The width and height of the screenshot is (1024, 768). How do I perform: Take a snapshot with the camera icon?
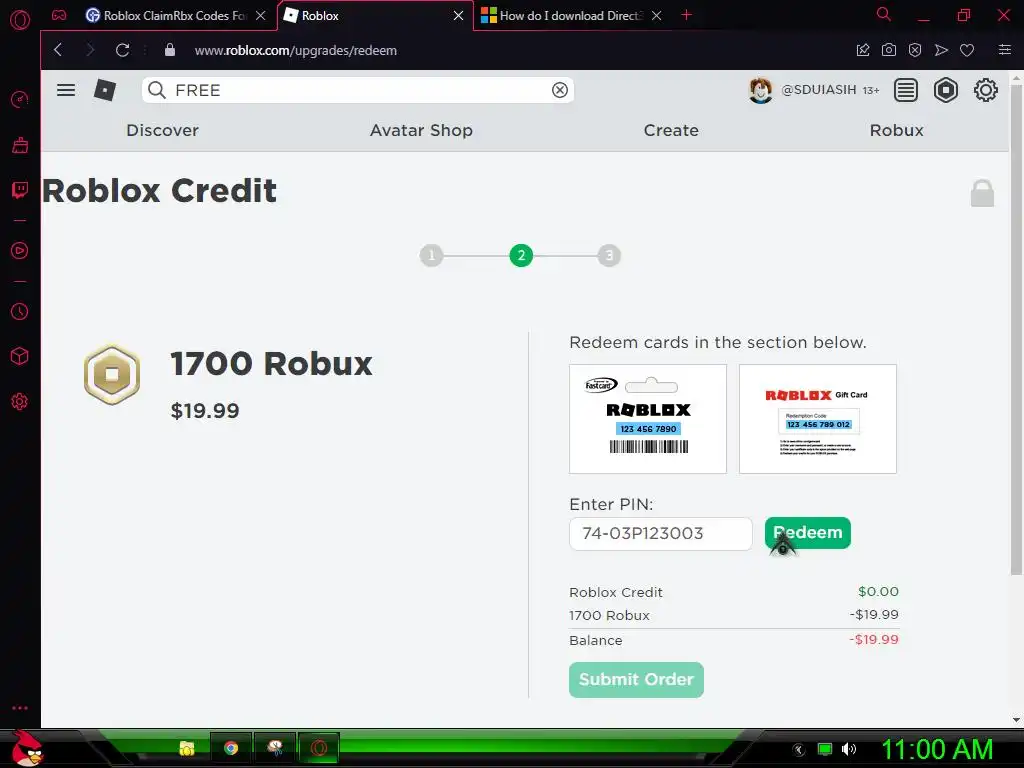(x=889, y=50)
